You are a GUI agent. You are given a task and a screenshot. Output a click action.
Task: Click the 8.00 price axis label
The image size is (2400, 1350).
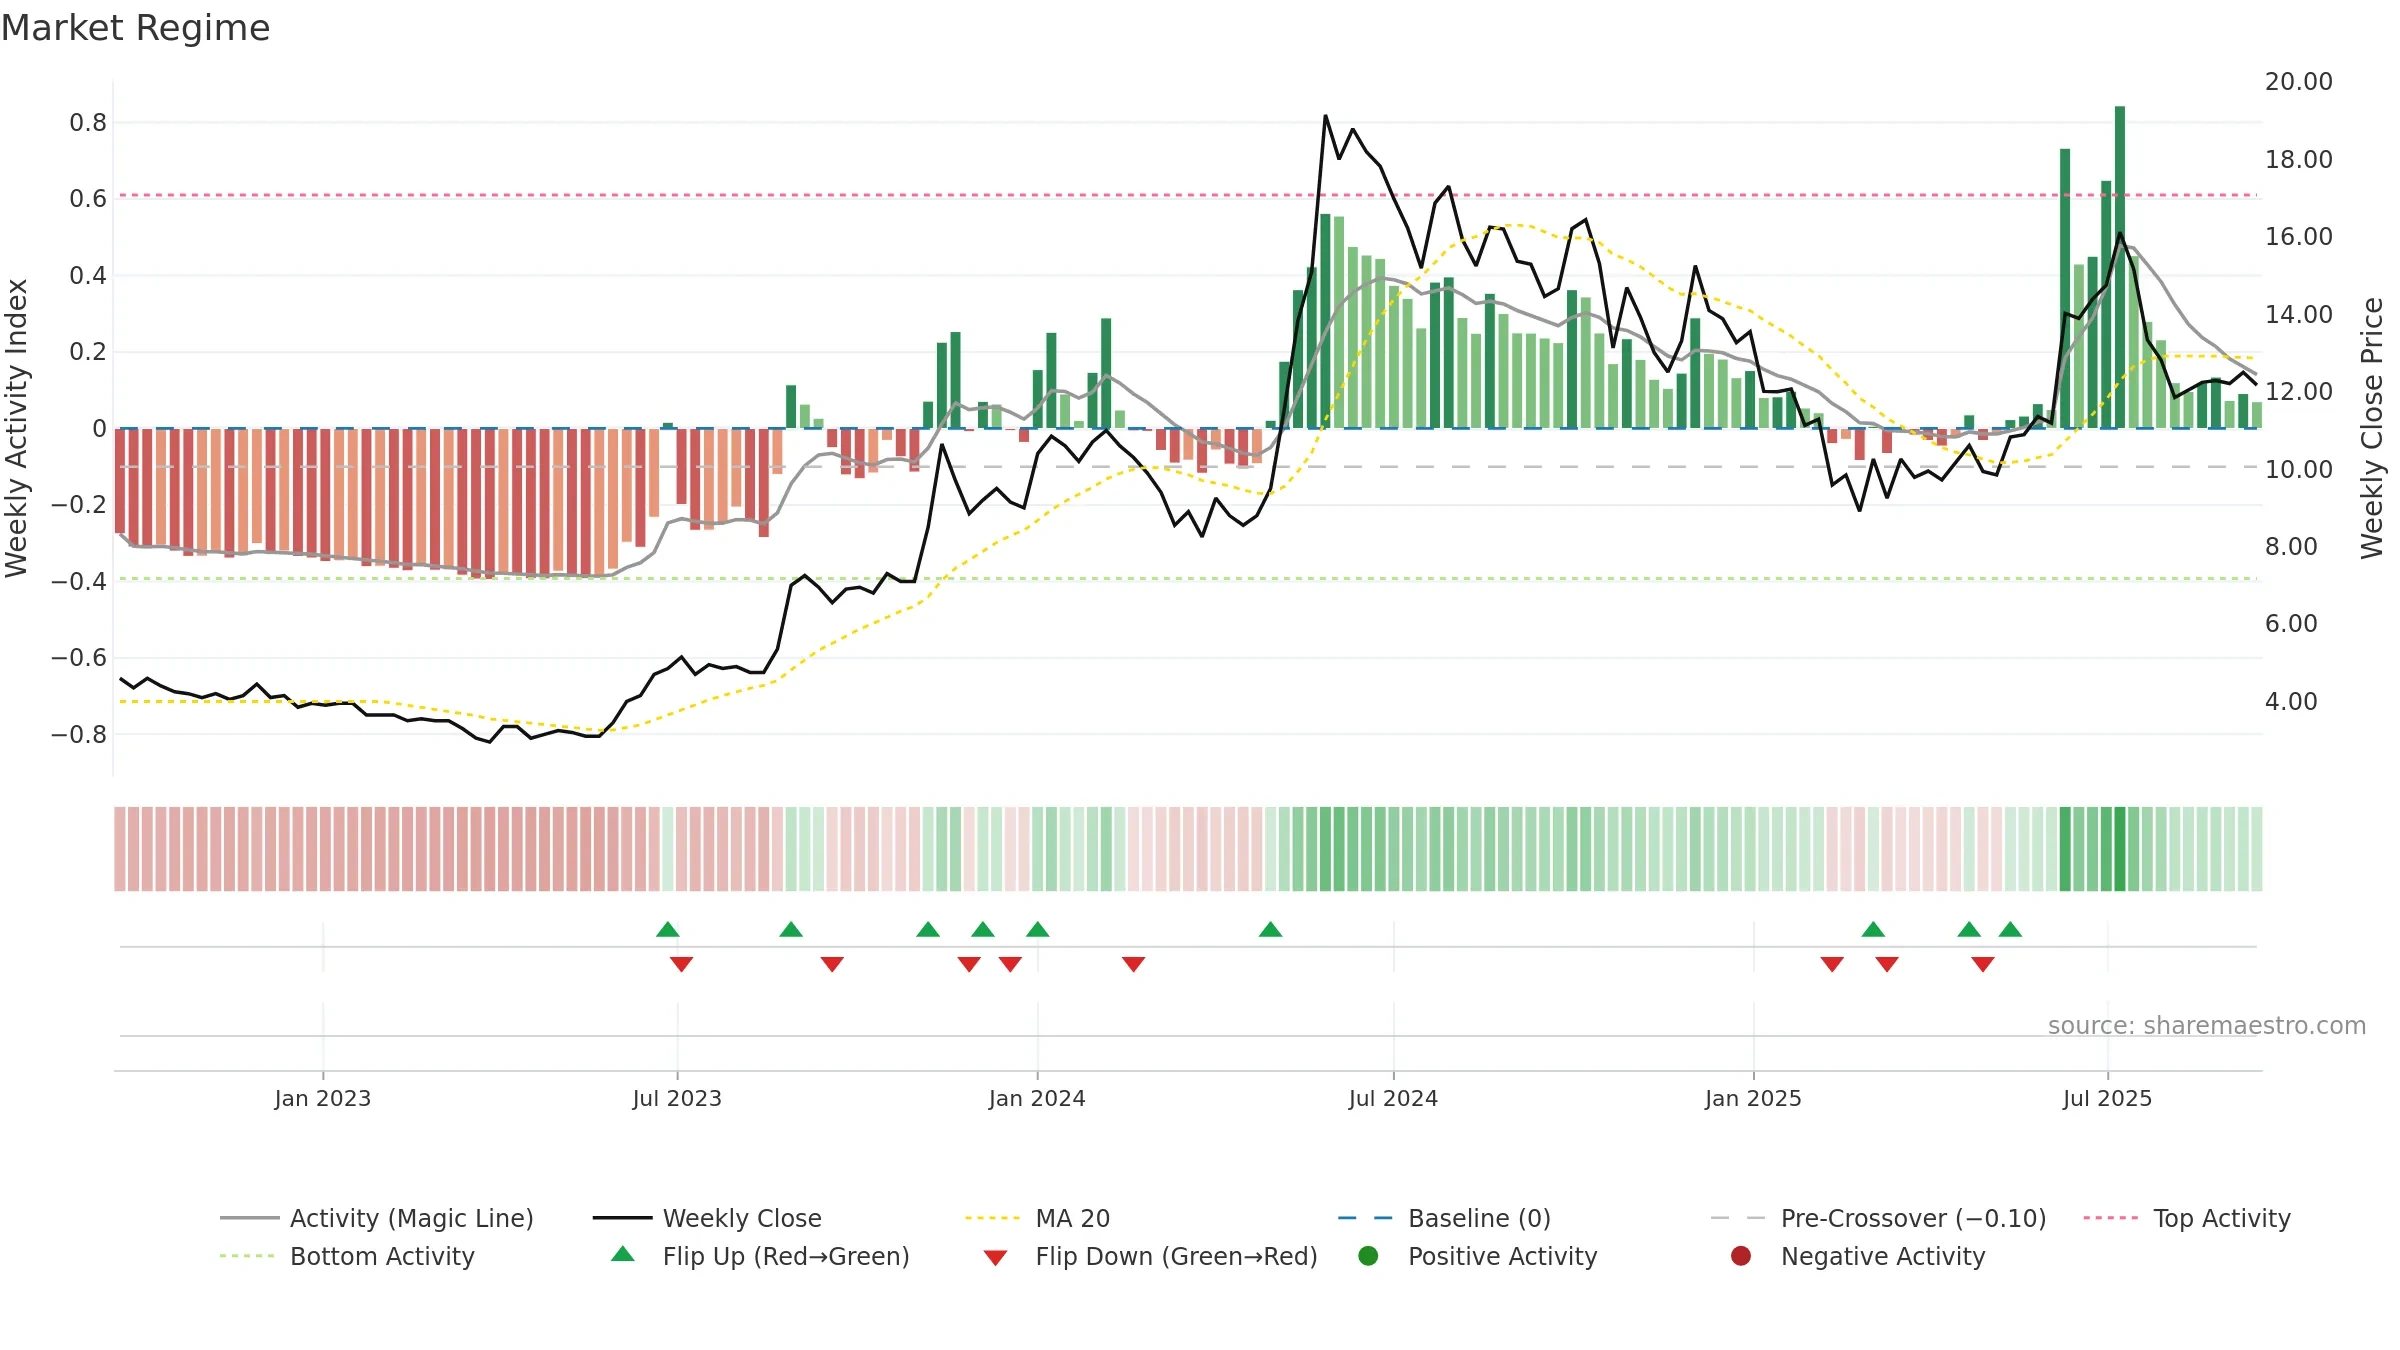(2291, 546)
